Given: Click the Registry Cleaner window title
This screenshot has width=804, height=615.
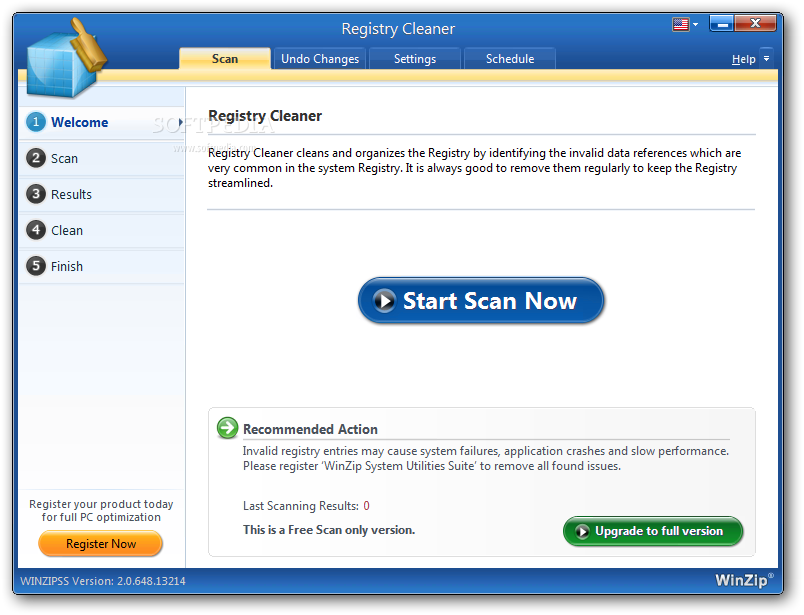Looking at the screenshot, I should 398,29.
